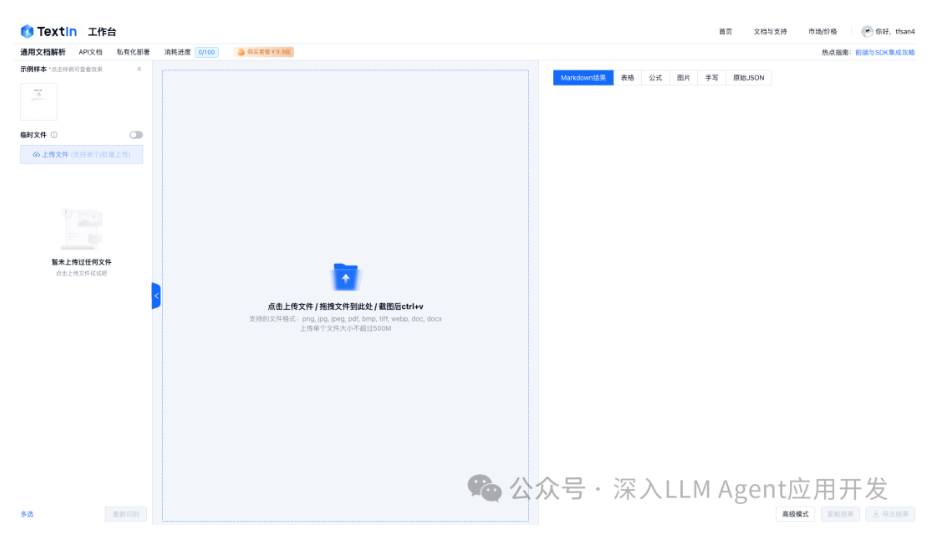951x553 pixels.
Task: Click the orange 购买套餐 promotion badge
Action: pyautogui.click(x=264, y=52)
